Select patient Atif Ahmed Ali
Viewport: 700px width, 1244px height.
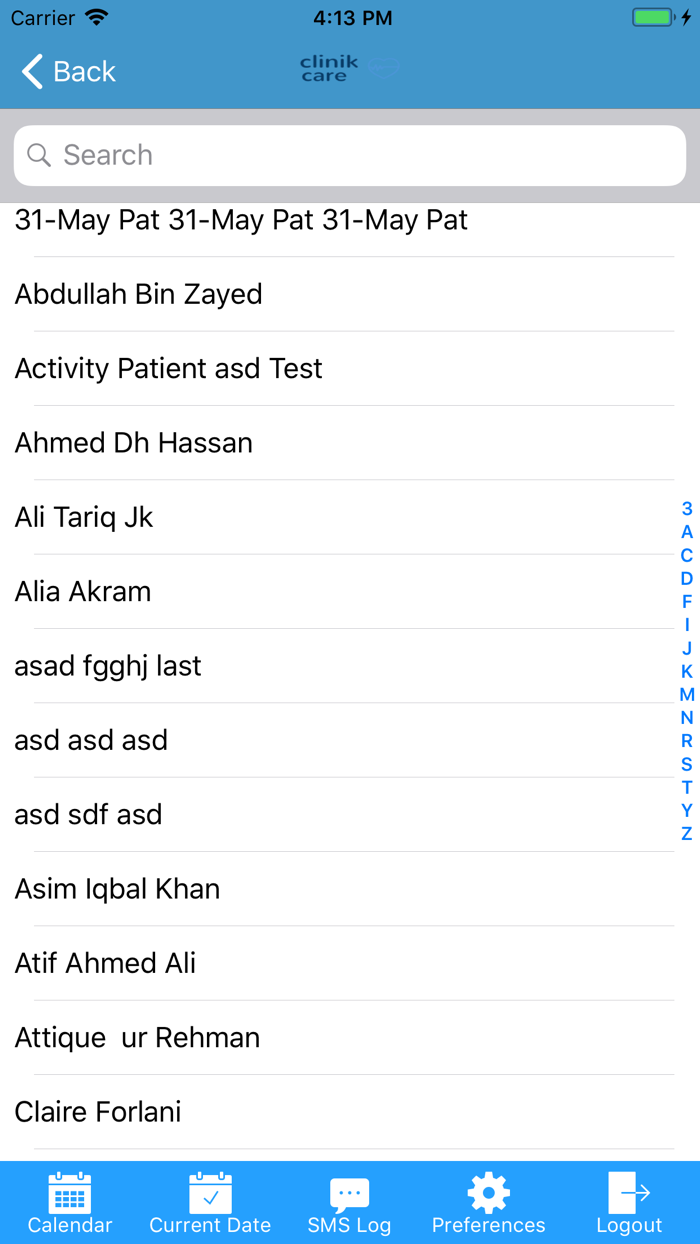105,963
